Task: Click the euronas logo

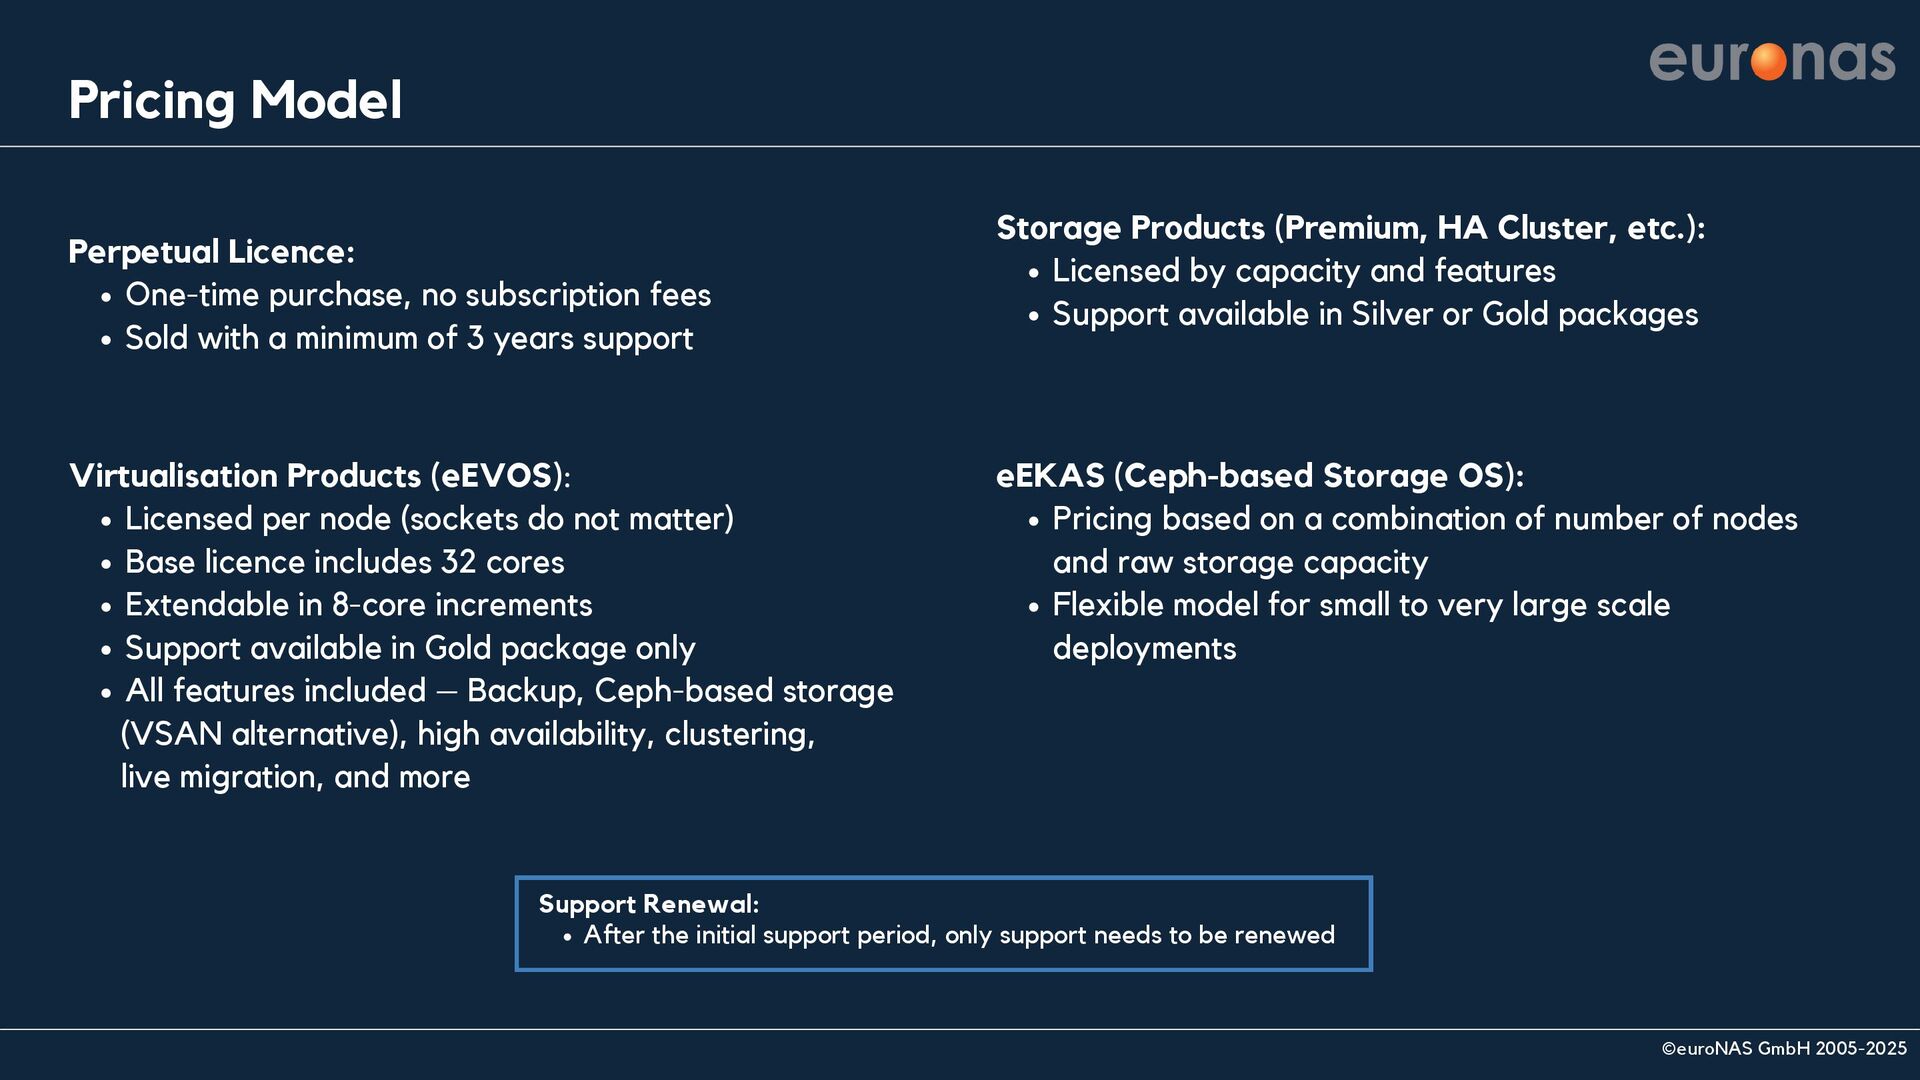Action: tap(1772, 61)
